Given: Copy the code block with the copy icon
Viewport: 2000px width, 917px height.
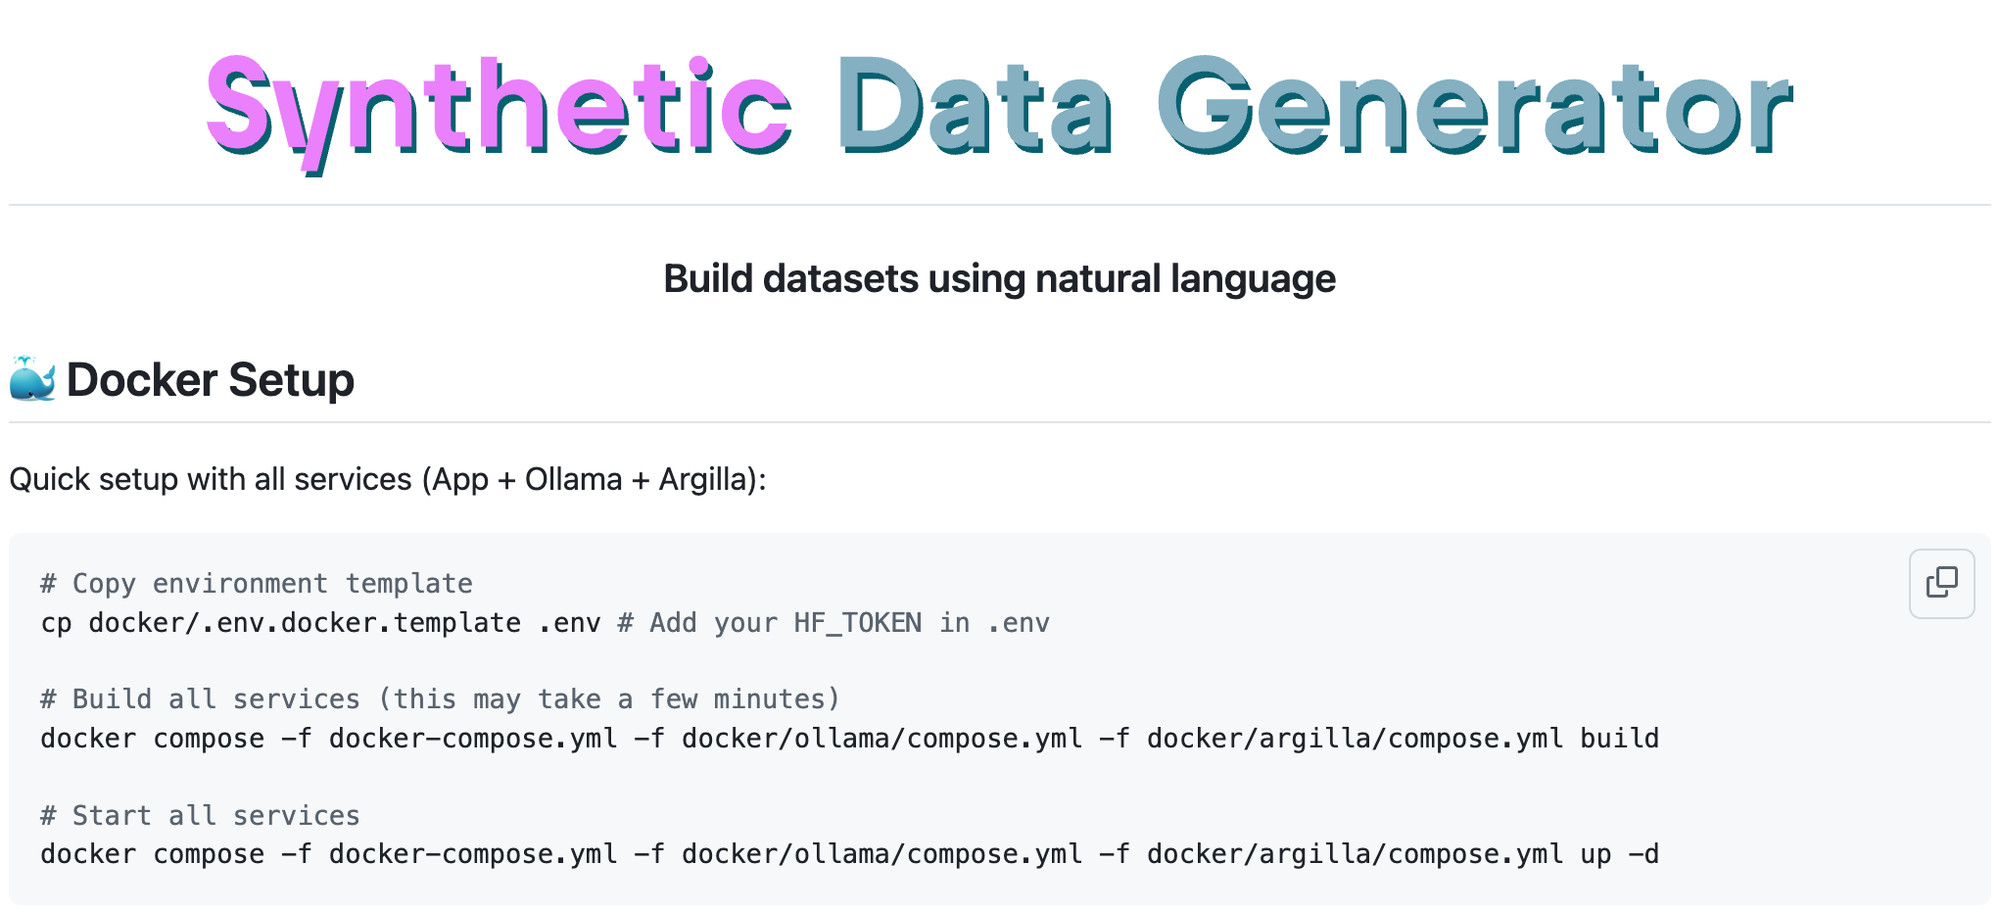Looking at the screenshot, I should click(x=1941, y=583).
